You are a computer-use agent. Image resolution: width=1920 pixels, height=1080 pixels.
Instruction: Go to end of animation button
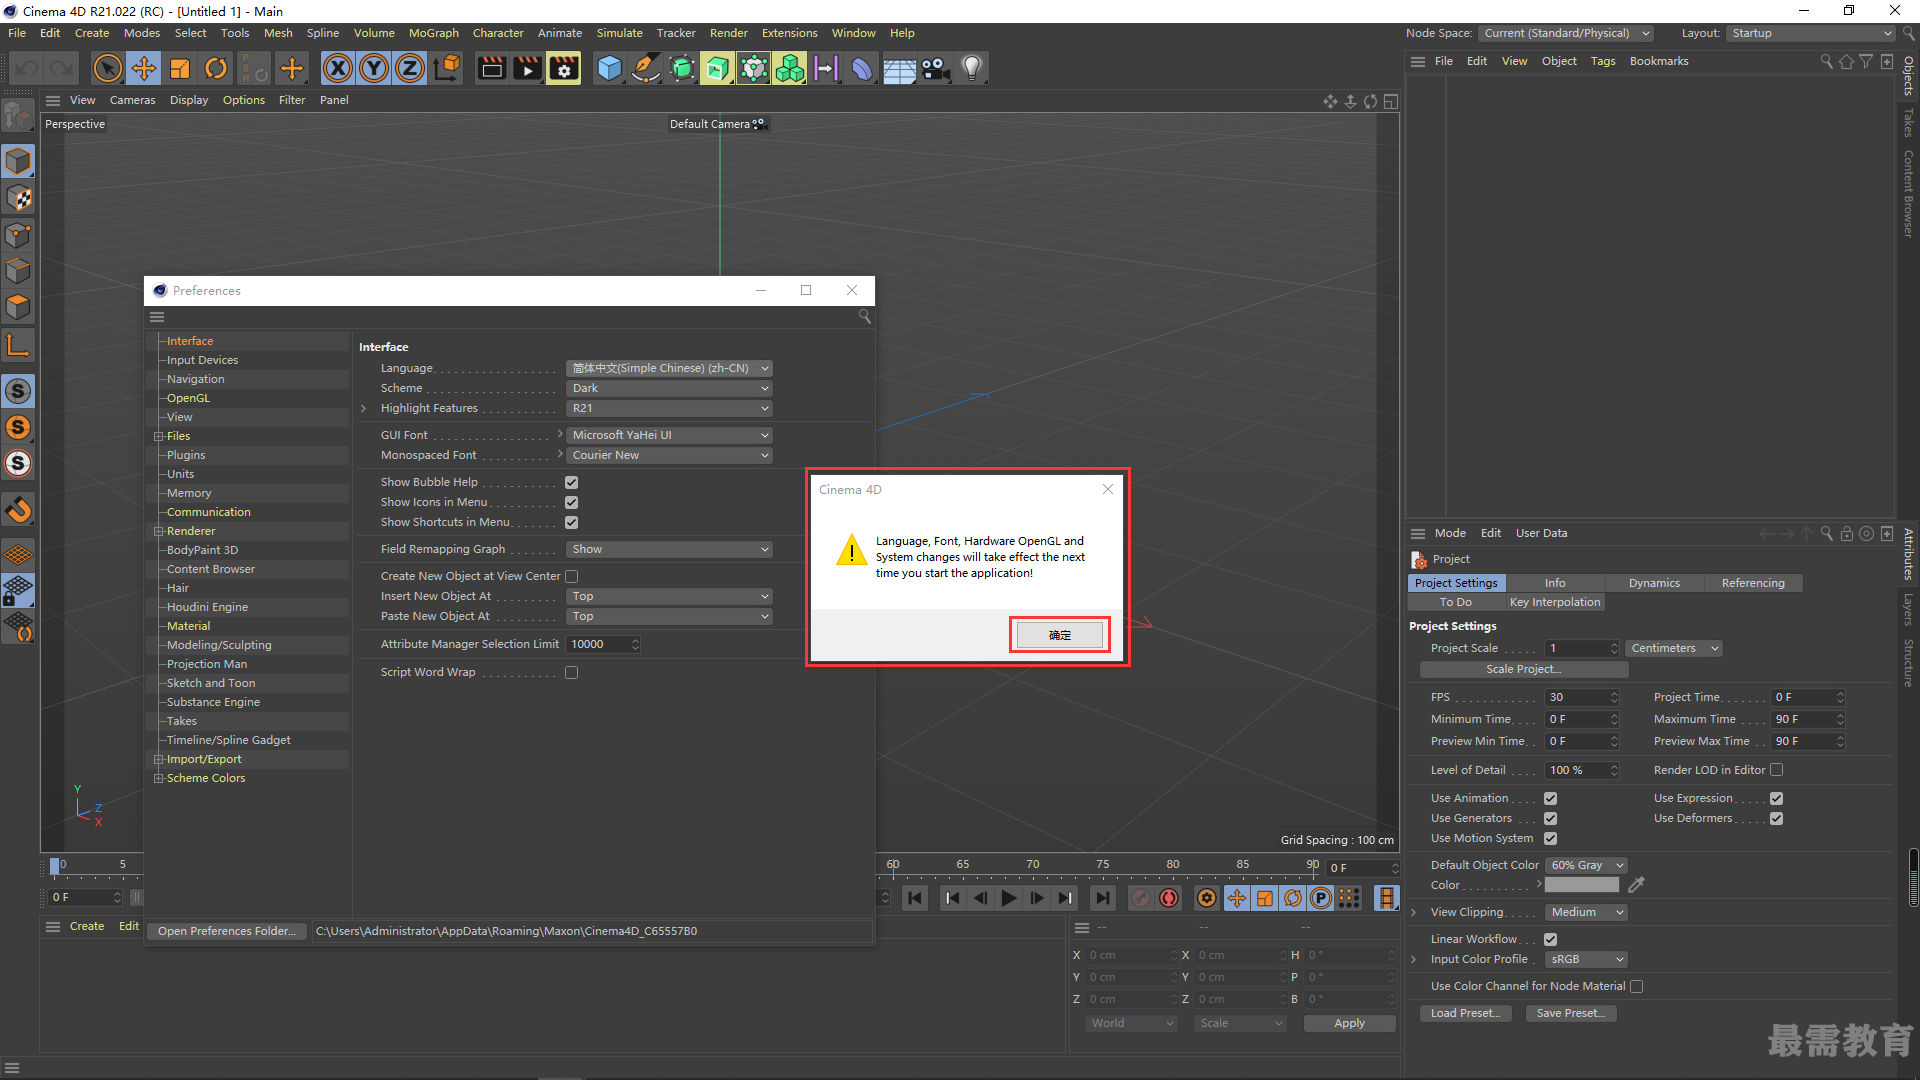1102,898
